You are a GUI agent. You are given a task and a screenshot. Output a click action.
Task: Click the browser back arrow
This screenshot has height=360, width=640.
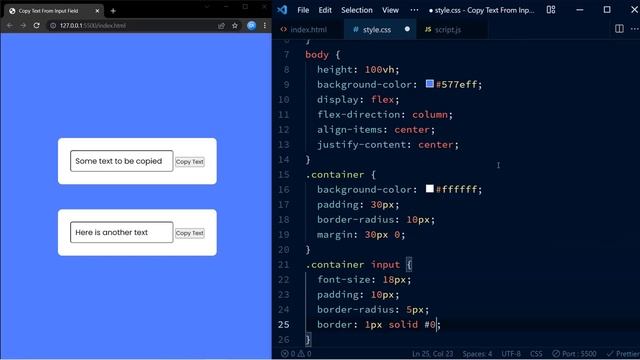tap(9, 25)
